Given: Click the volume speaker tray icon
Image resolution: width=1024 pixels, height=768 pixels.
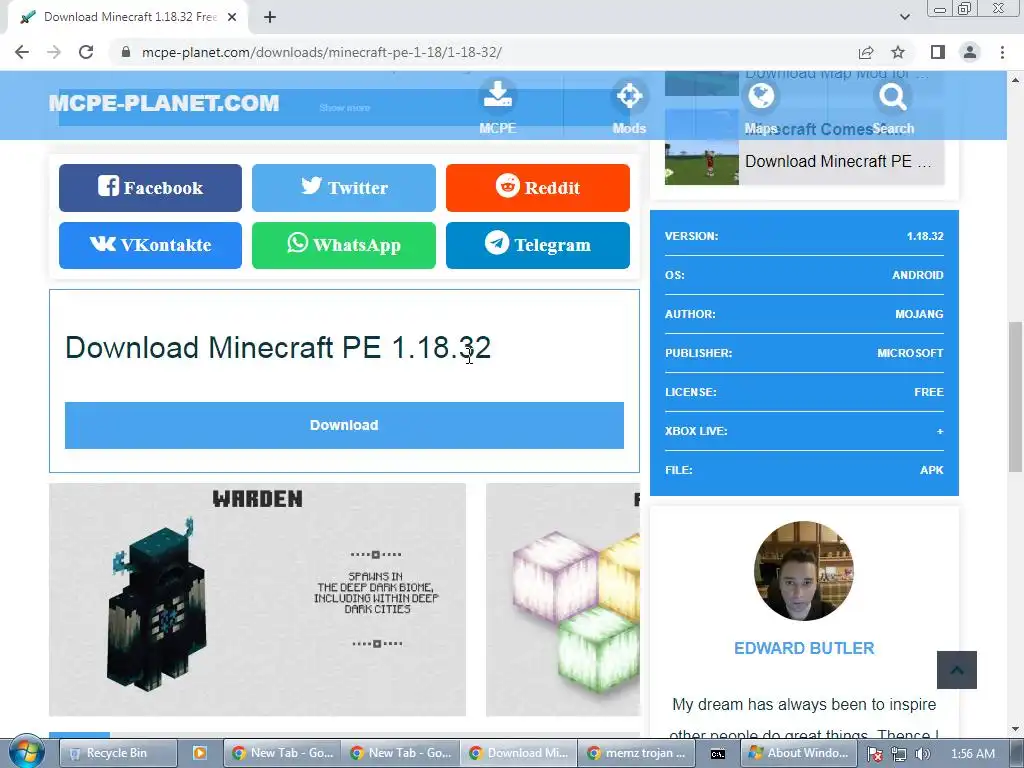Looking at the screenshot, I should pyautogui.click(x=922, y=754).
